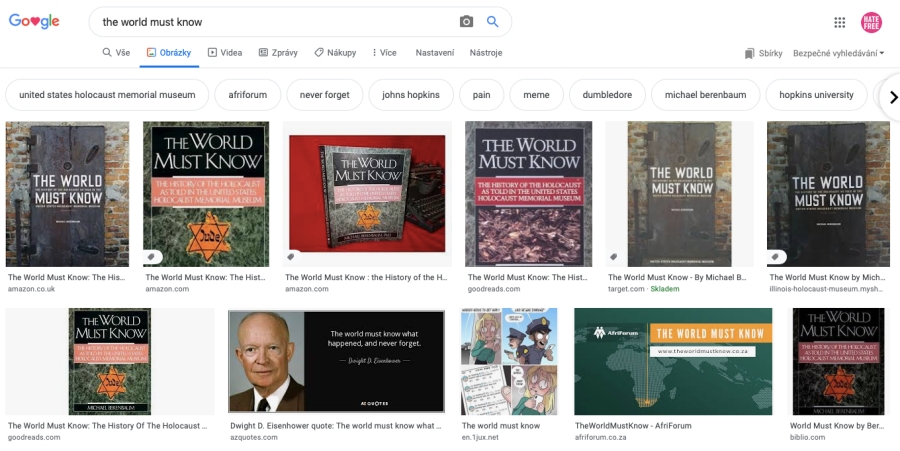
Task: Open the goodreads.com book cover in top row
Action: [x=528, y=194]
